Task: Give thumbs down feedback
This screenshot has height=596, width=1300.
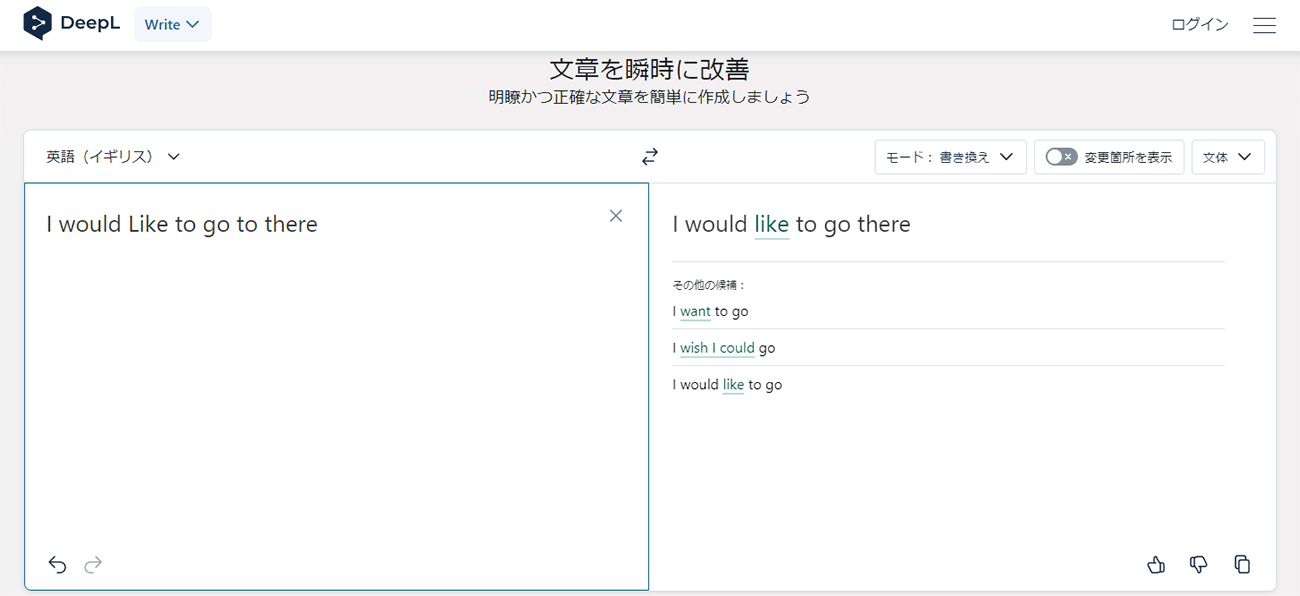Action: pos(1199,565)
